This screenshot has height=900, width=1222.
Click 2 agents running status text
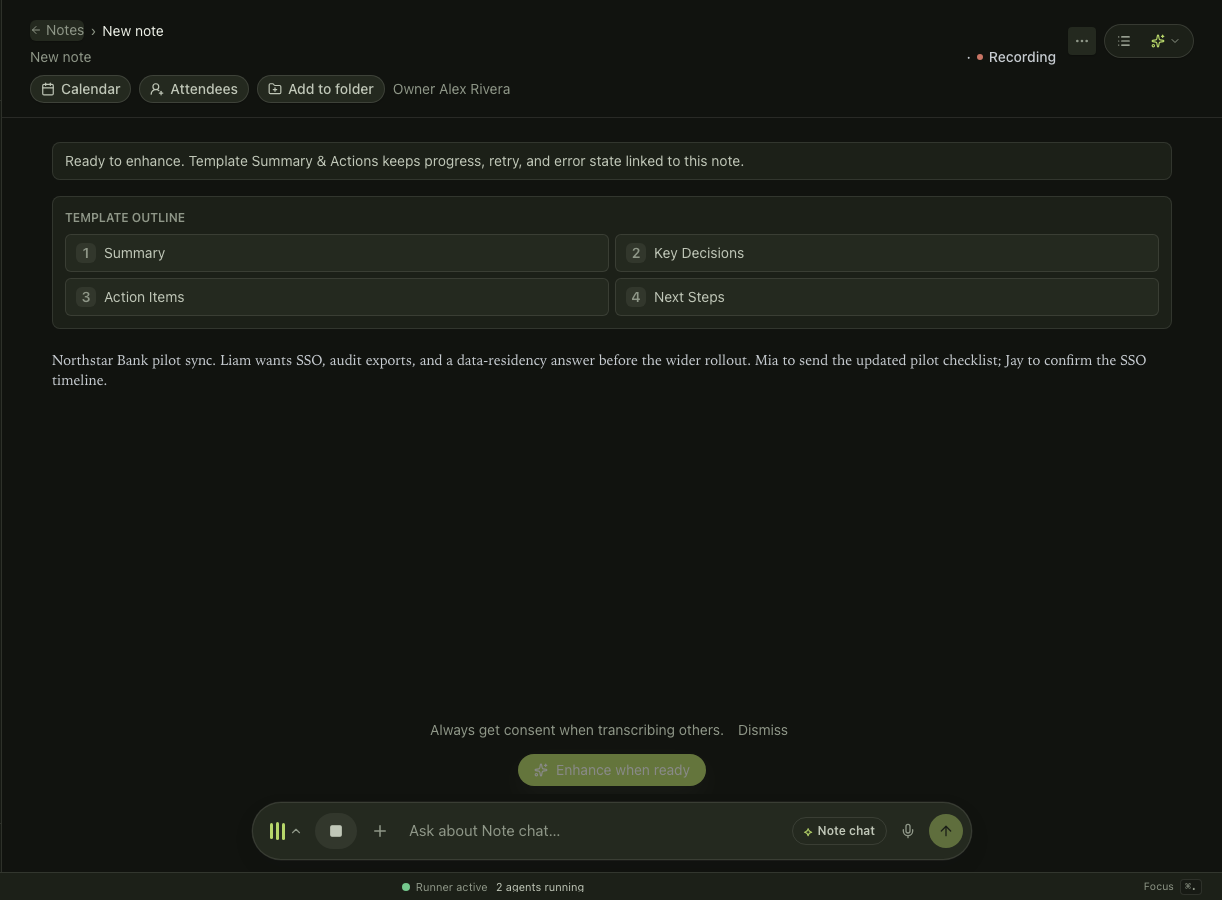[540, 887]
